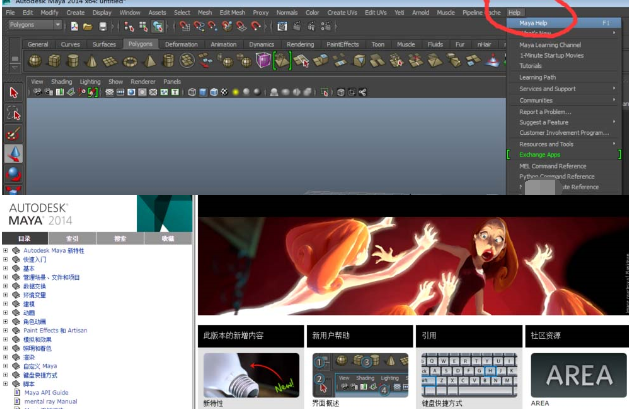The width and height of the screenshot is (629, 409).
Task: Click Exchange Apps in Help menu
Action: coord(540,155)
